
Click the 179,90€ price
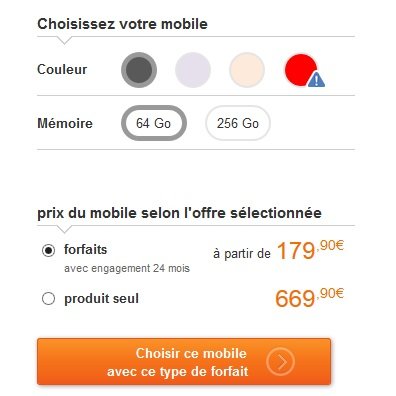310,250
